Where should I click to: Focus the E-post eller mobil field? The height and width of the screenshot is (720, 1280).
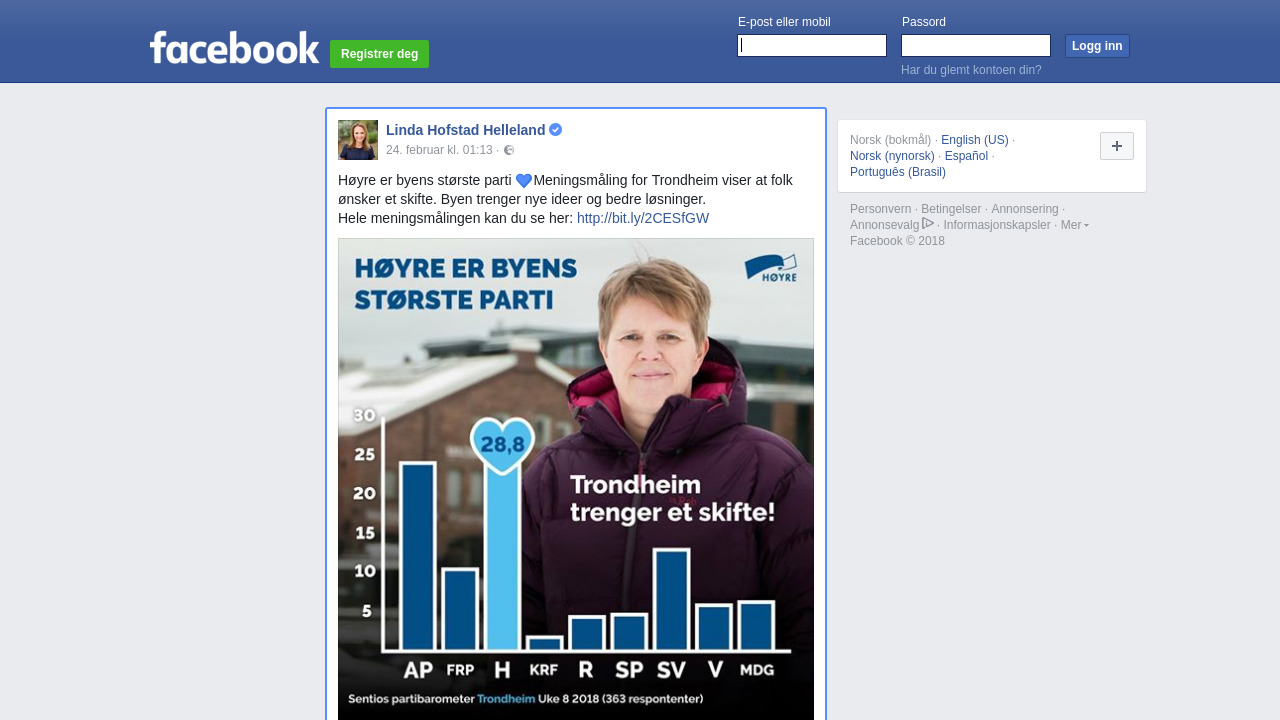click(812, 46)
